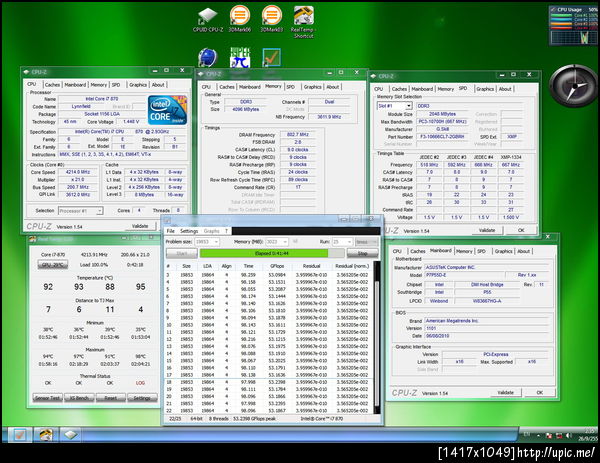This screenshot has width=600, height=463.
Task: Open the Super Pi desktop icon
Action: (240, 57)
